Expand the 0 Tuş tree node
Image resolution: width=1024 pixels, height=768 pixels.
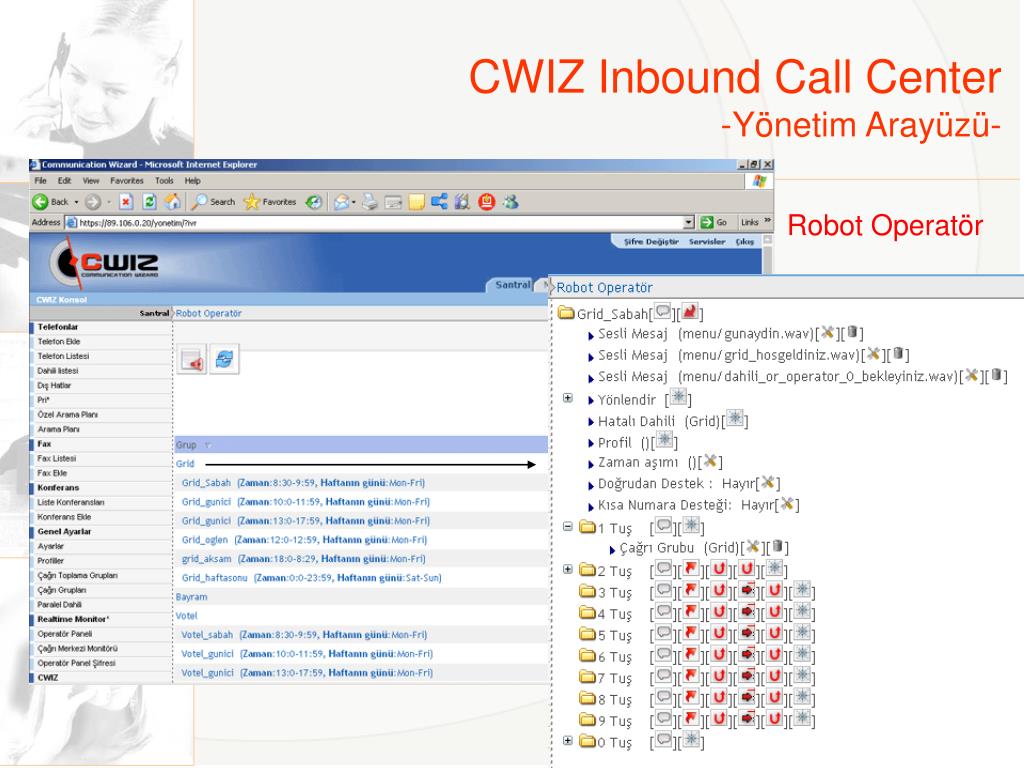[568, 741]
